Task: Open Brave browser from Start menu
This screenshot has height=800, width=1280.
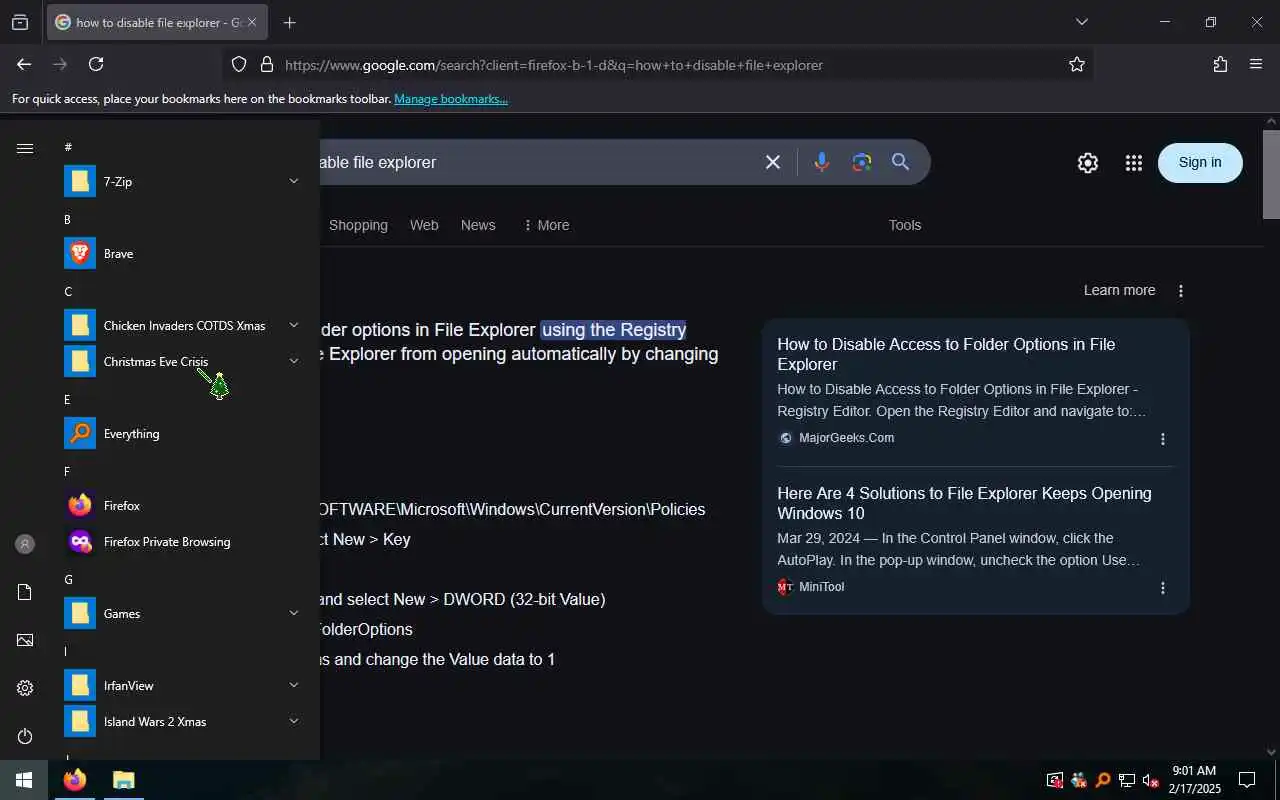Action: pos(184,254)
